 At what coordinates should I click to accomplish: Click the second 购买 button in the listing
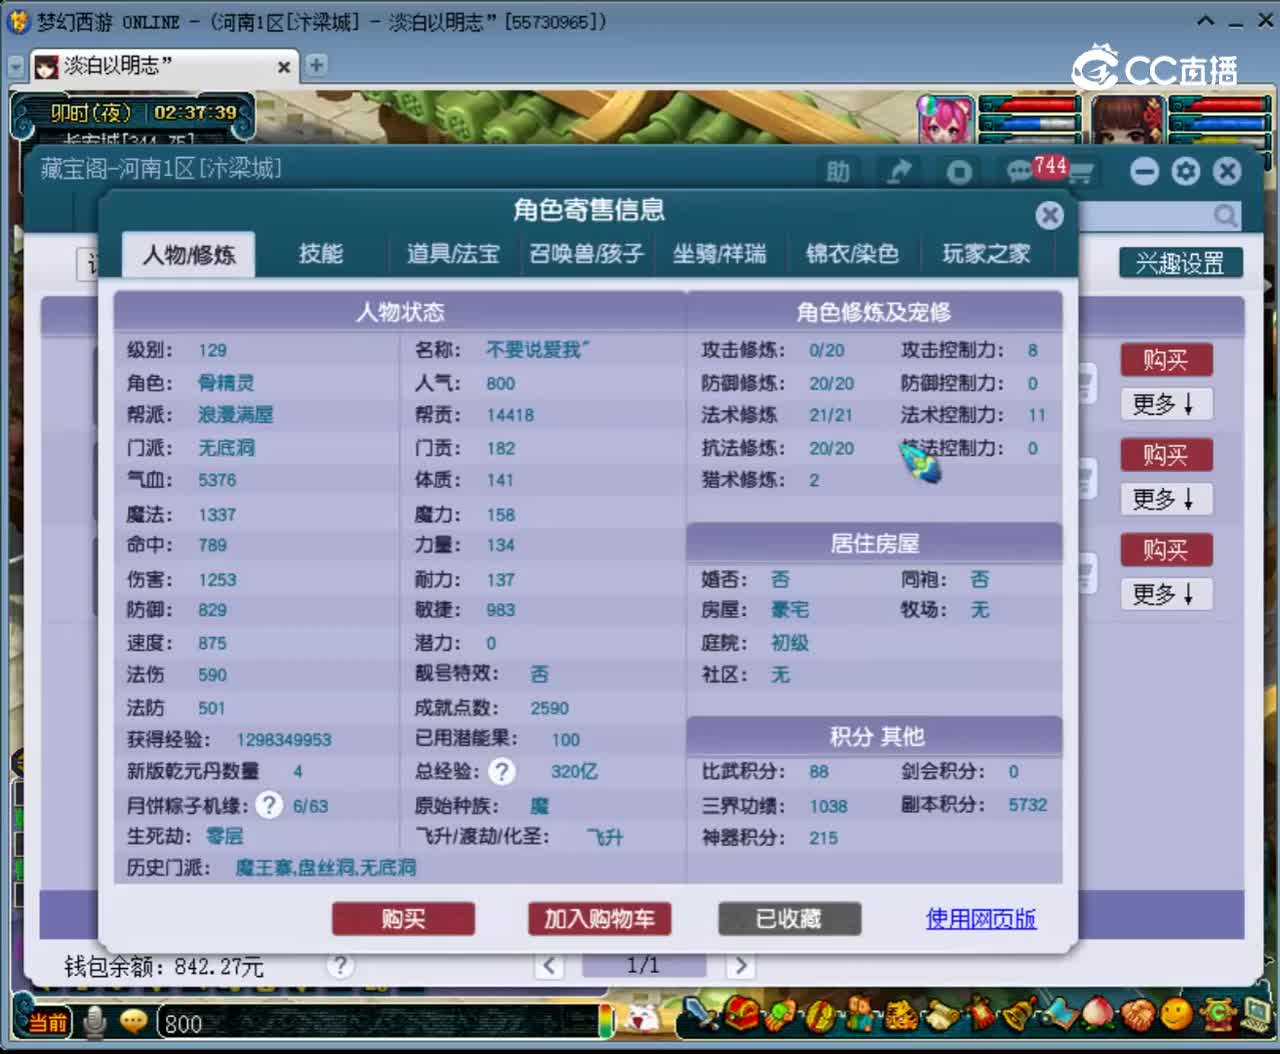tap(1165, 455)
